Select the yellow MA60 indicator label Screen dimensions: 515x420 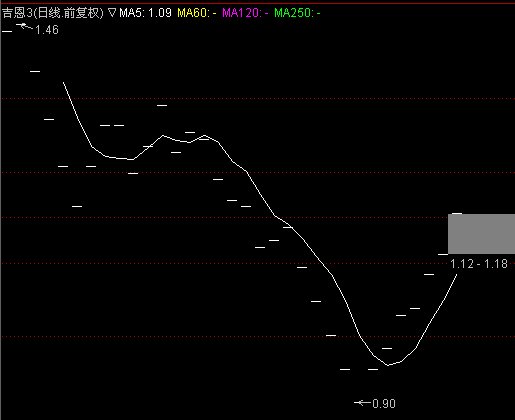click(197, 13)
